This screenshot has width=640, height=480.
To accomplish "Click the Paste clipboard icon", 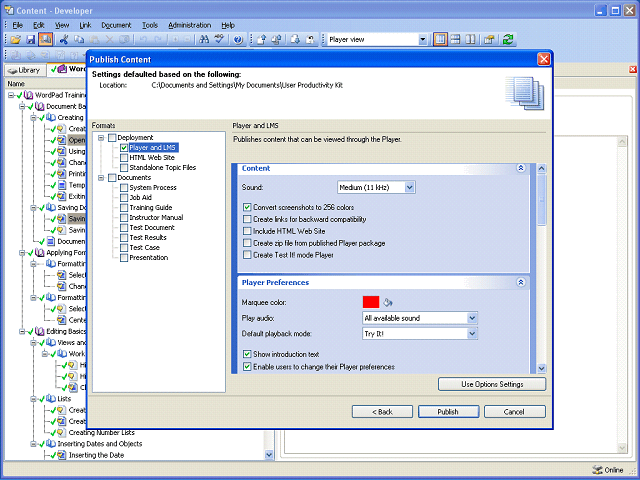I will click(94, 40).
